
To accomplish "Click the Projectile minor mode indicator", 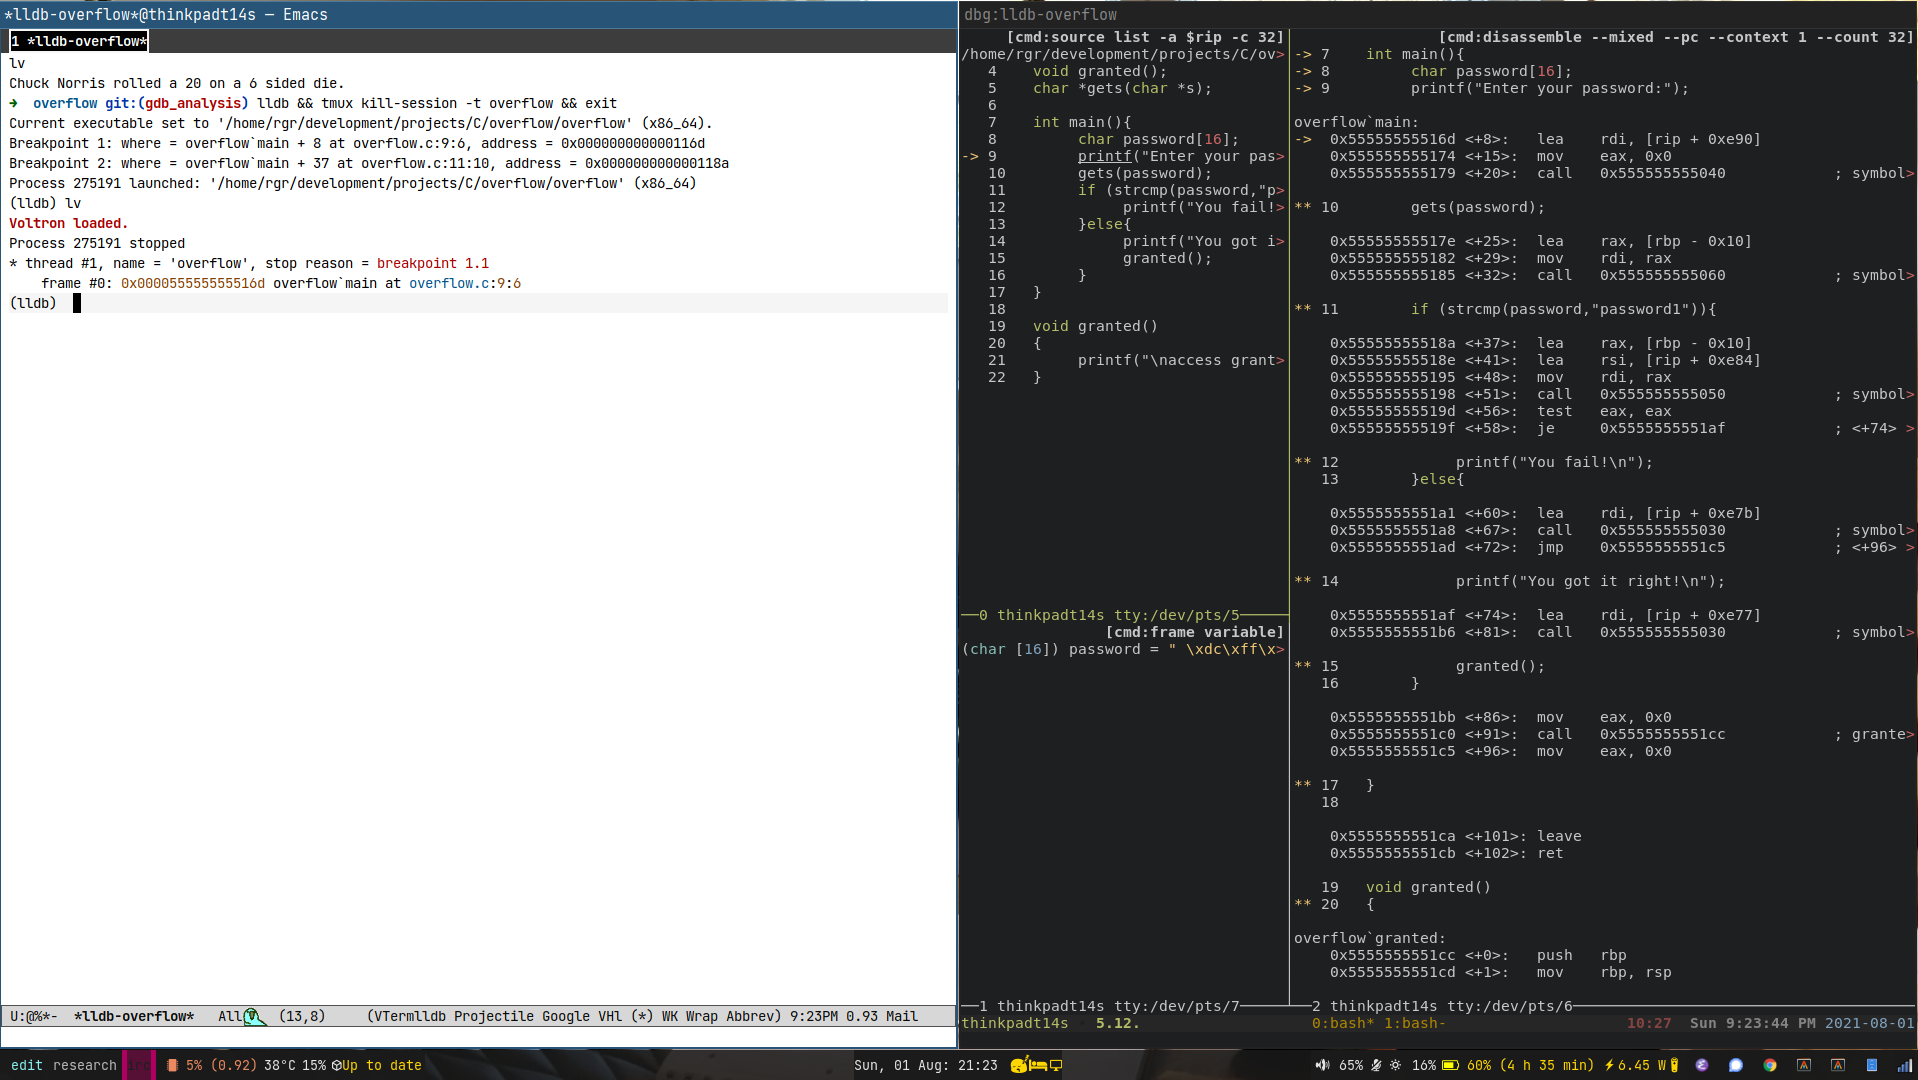I will (x=494, y=1016).
